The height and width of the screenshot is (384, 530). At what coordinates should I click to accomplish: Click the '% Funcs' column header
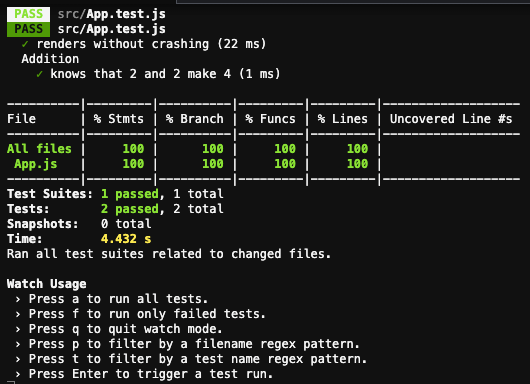(270, 119)
